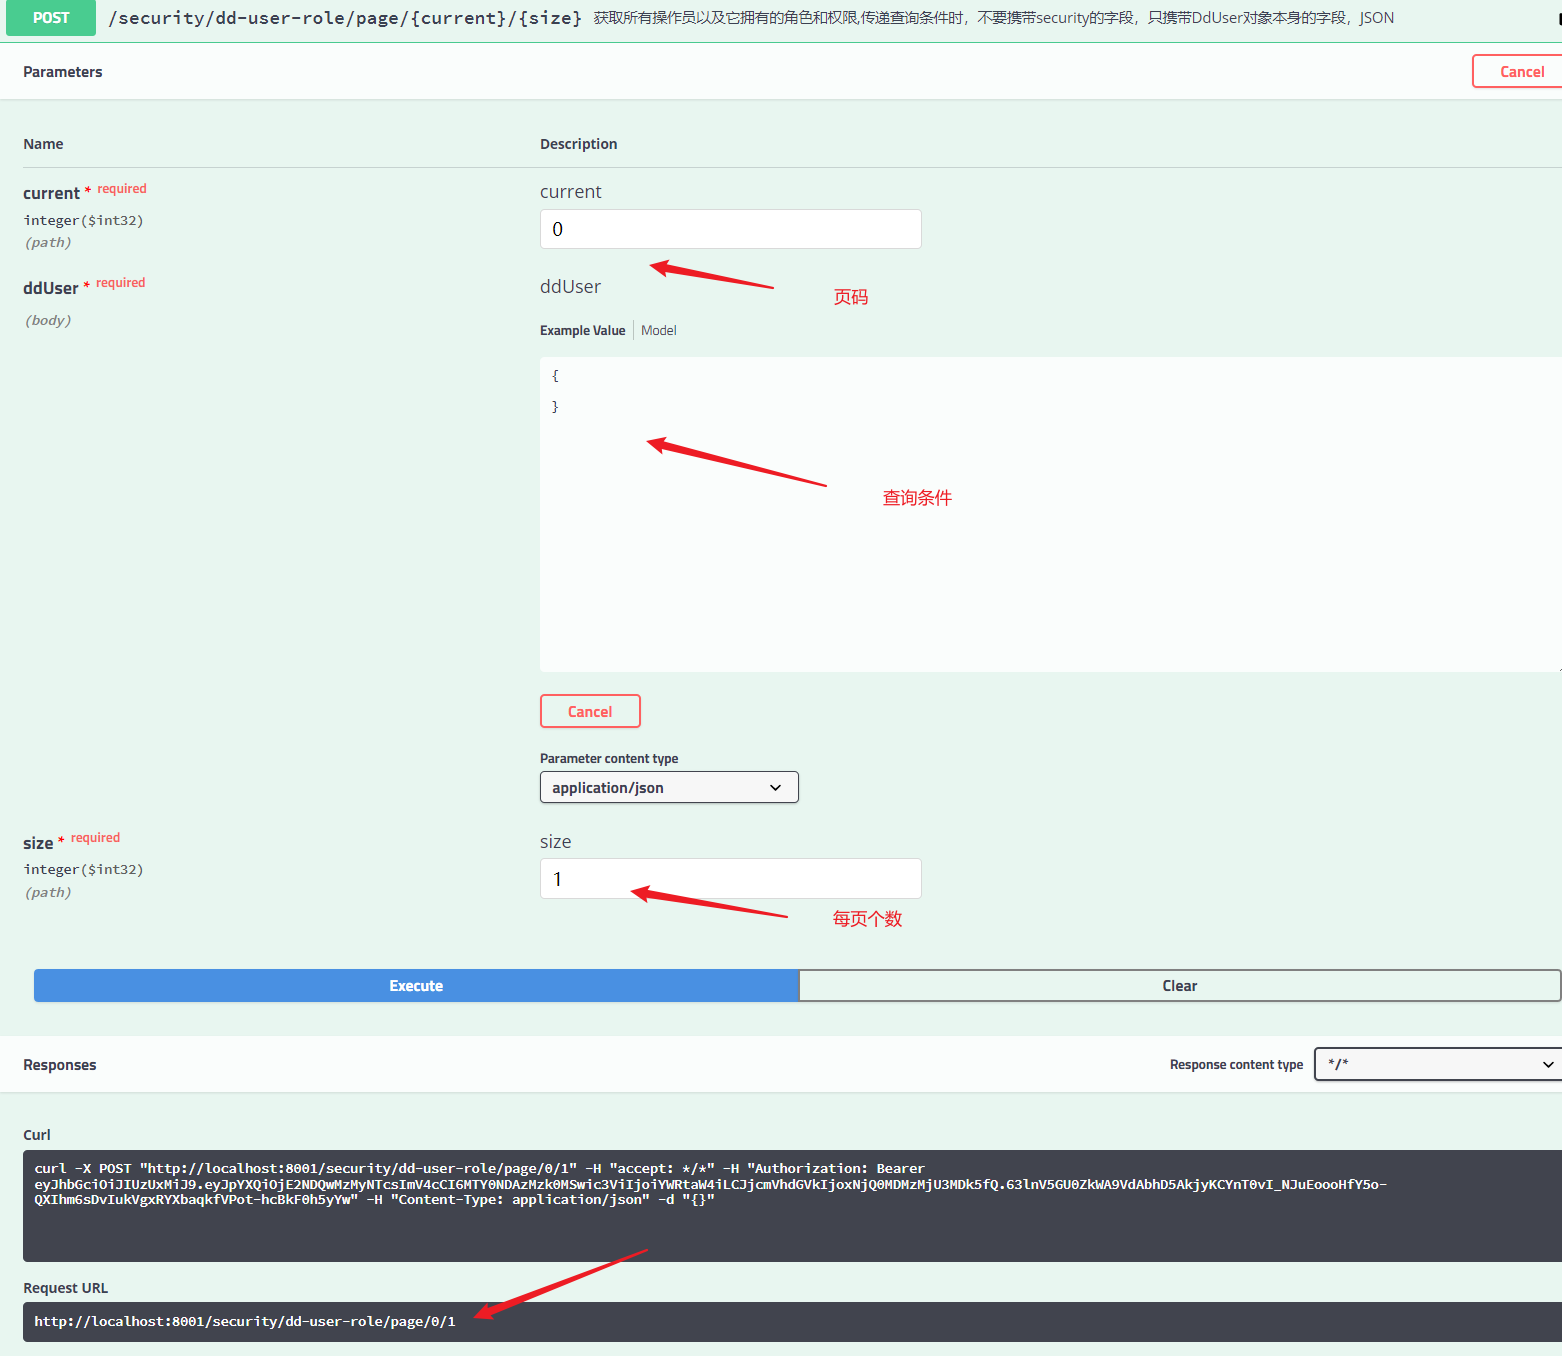Click Cancel below the ddUser body editor
The image size is (1562, 1356).
point(590,711)
